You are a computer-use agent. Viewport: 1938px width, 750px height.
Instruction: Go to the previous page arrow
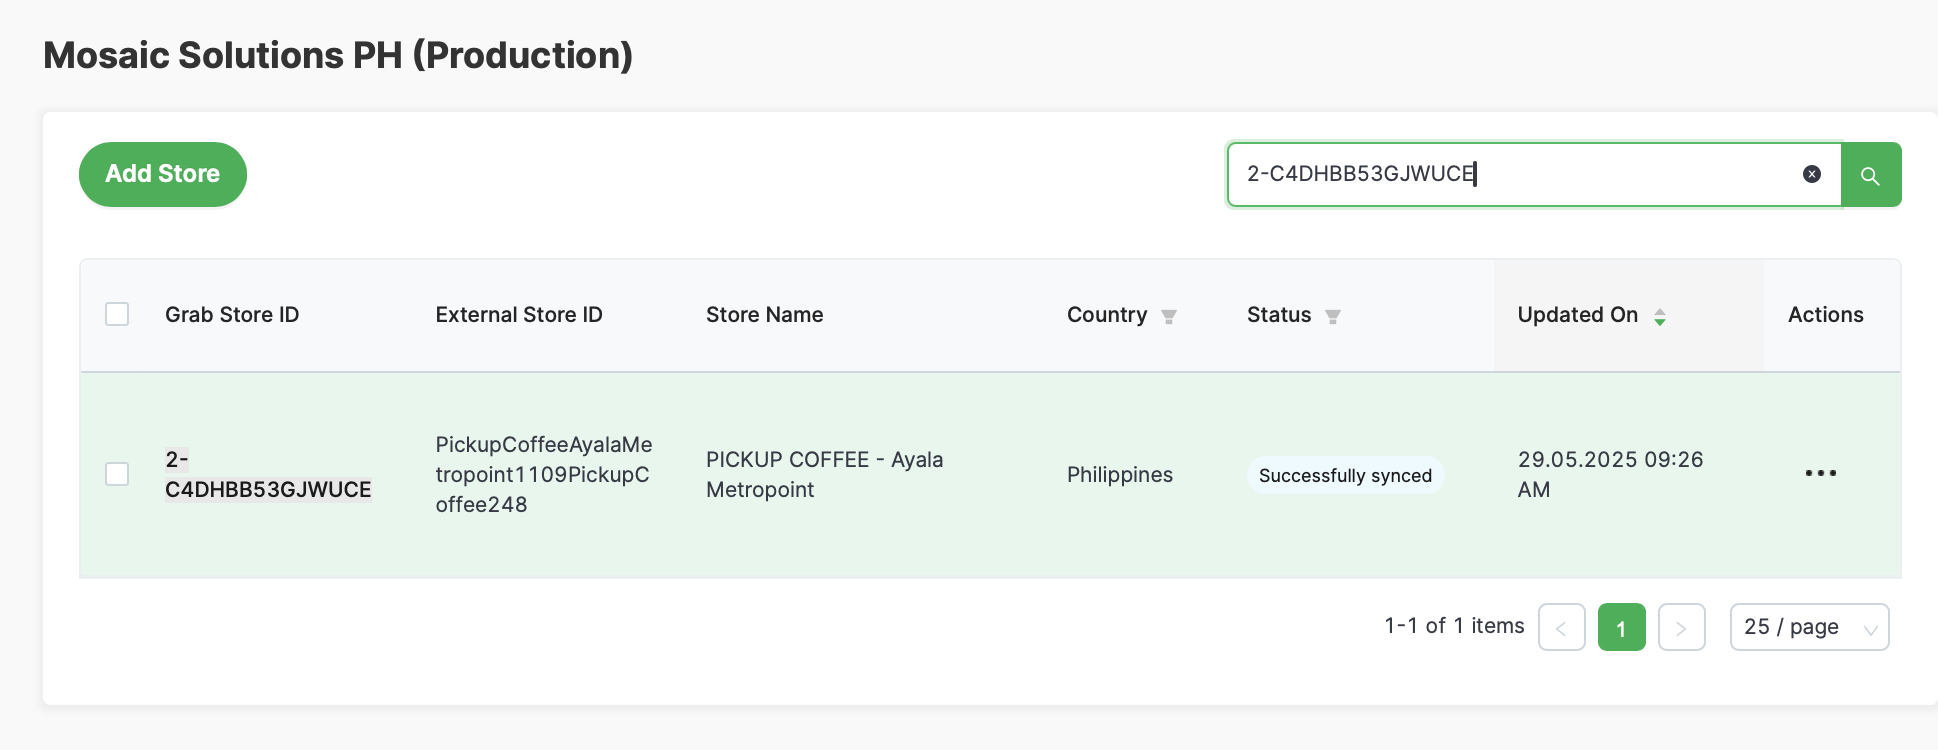click(x=1561, y=627)
